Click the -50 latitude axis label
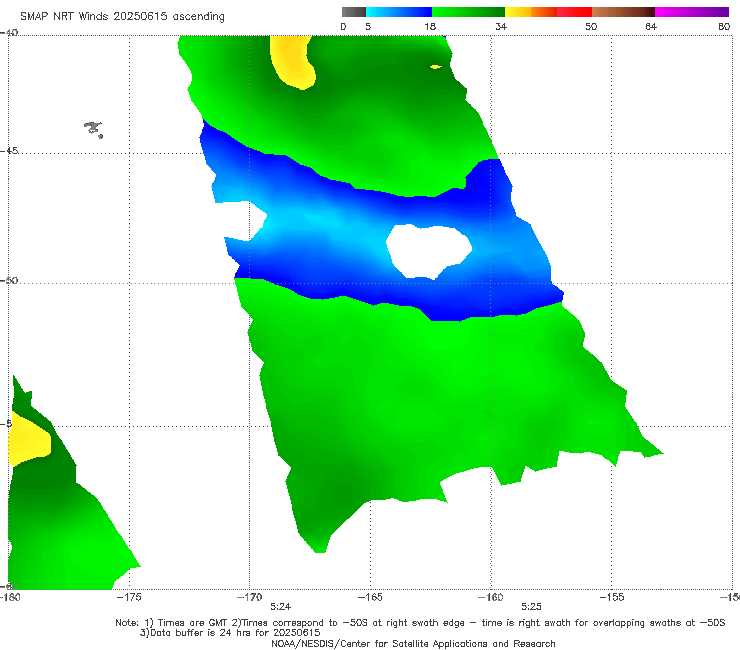 9,280
